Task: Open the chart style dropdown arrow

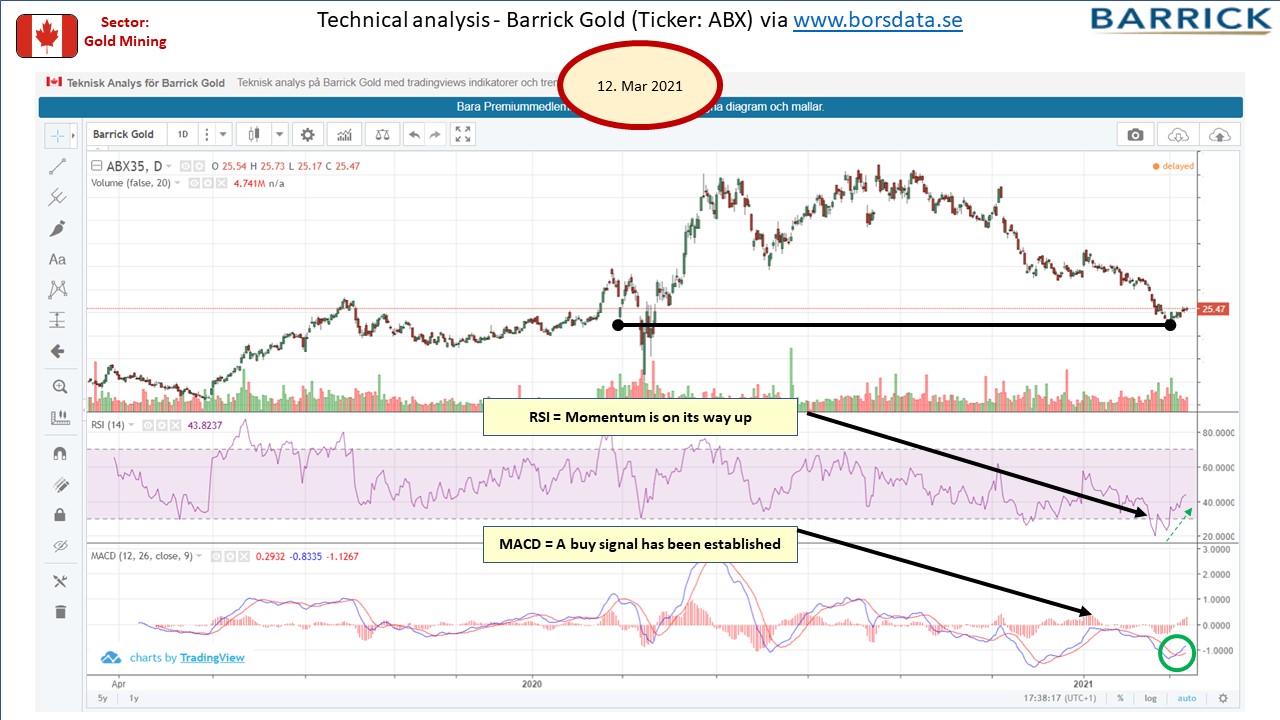Action: [x=279, y=134]
